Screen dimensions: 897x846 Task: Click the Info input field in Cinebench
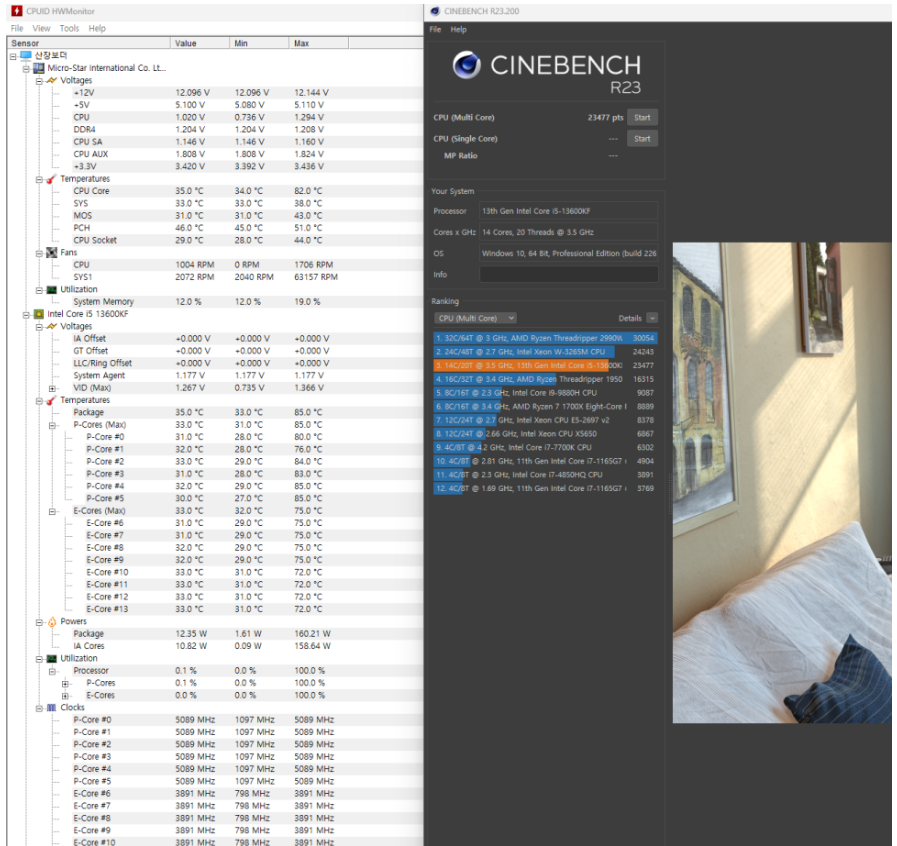click(568, 275)
